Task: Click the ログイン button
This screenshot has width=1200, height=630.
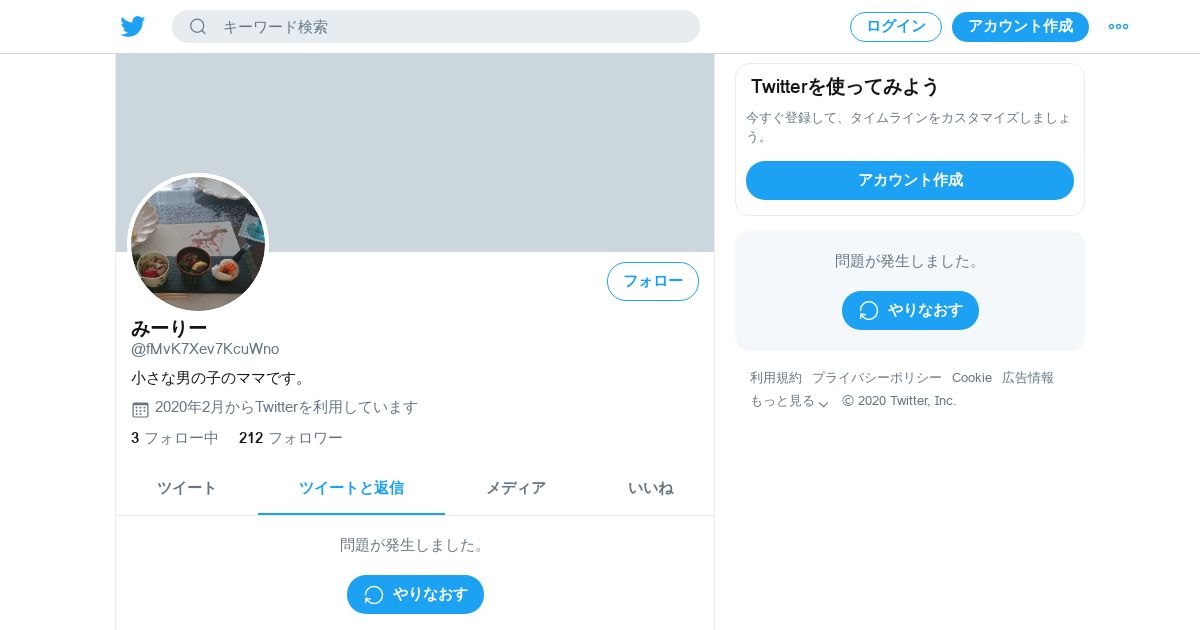Action: (896, 27)
